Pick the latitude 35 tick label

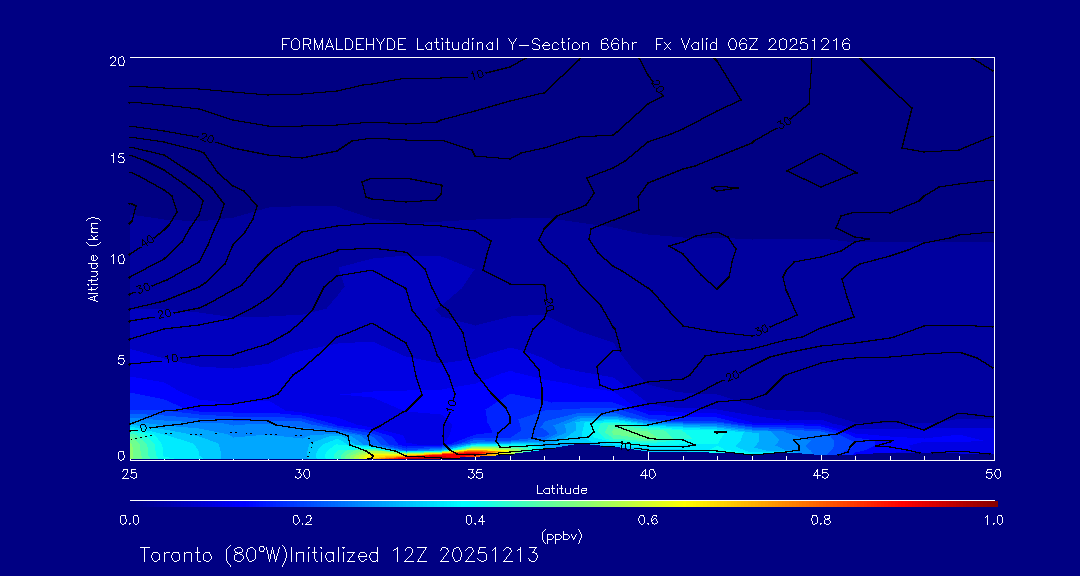tap(475, 473)
